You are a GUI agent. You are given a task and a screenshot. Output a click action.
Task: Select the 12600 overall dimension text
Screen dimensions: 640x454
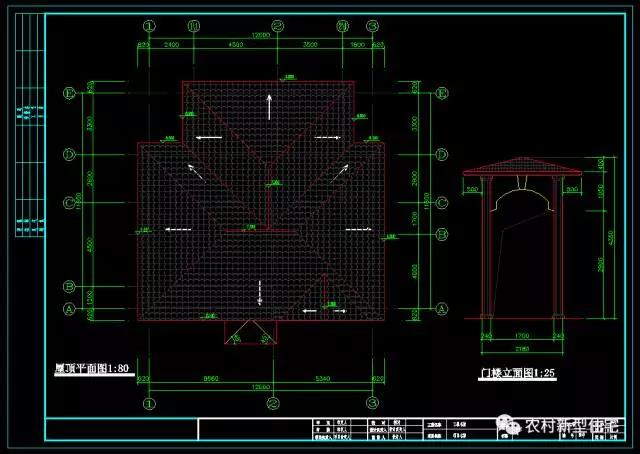262,387
